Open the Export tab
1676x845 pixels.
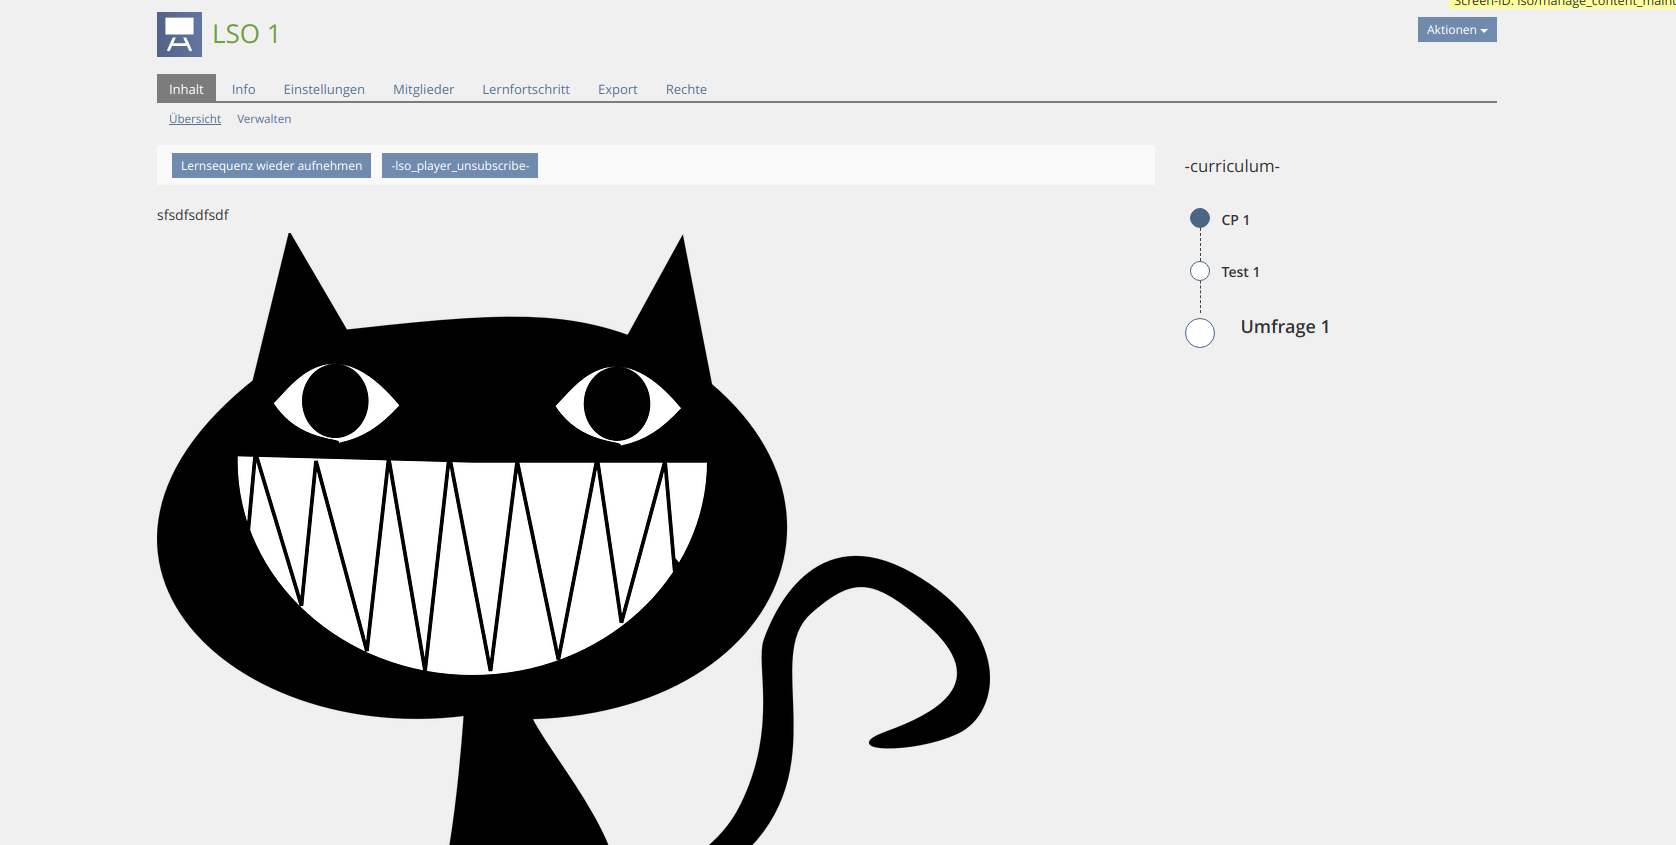point(617,89)
